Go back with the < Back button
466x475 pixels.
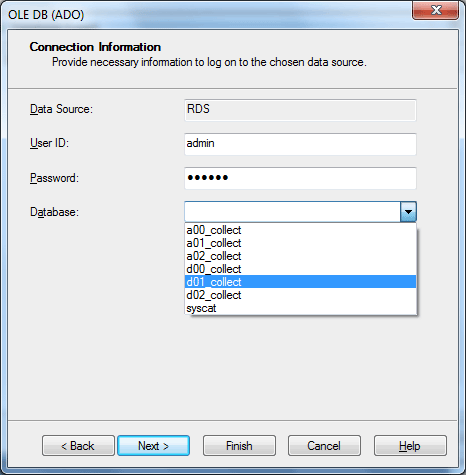[78, 445]
